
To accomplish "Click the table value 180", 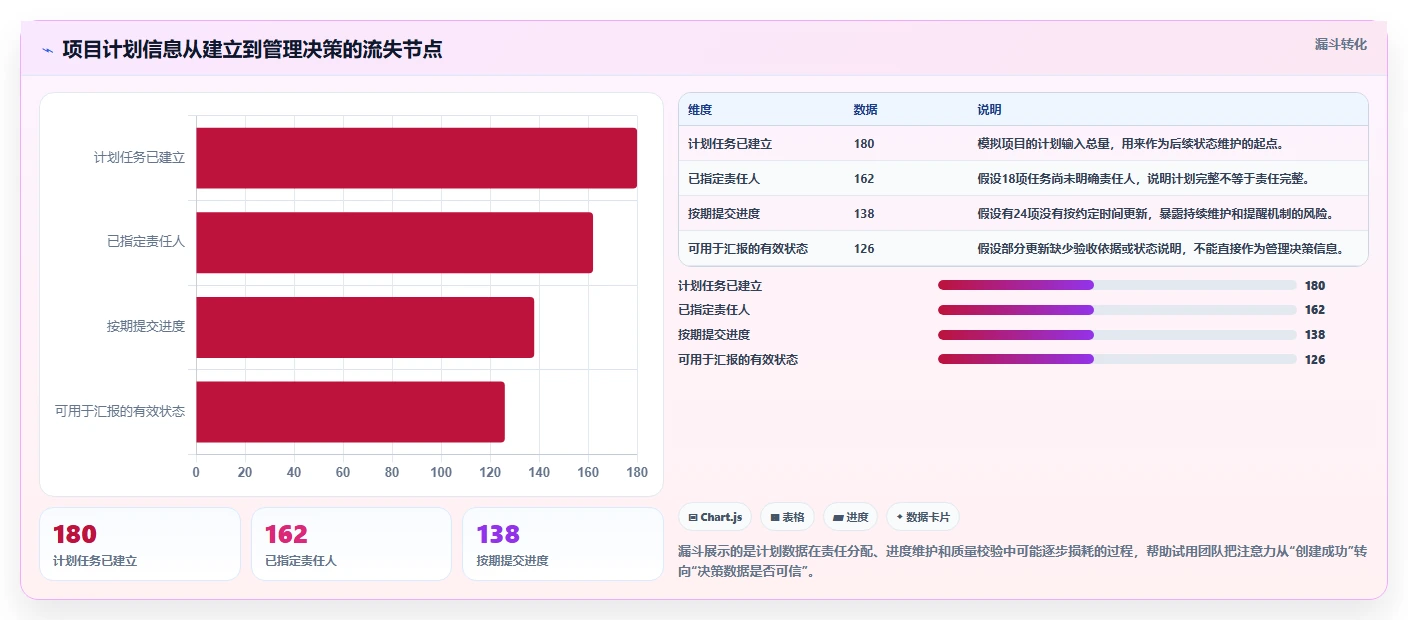I will point(864,144).
